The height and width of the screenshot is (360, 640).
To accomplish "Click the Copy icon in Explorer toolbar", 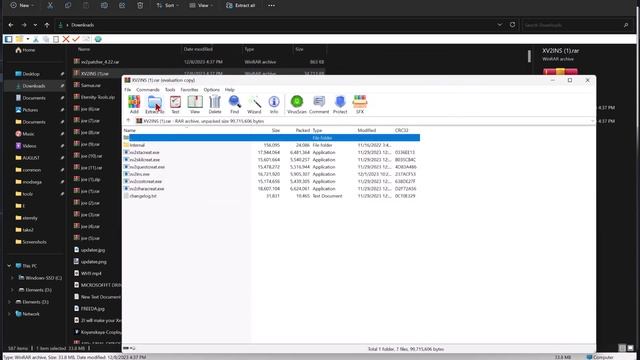I will coord(68,5).
